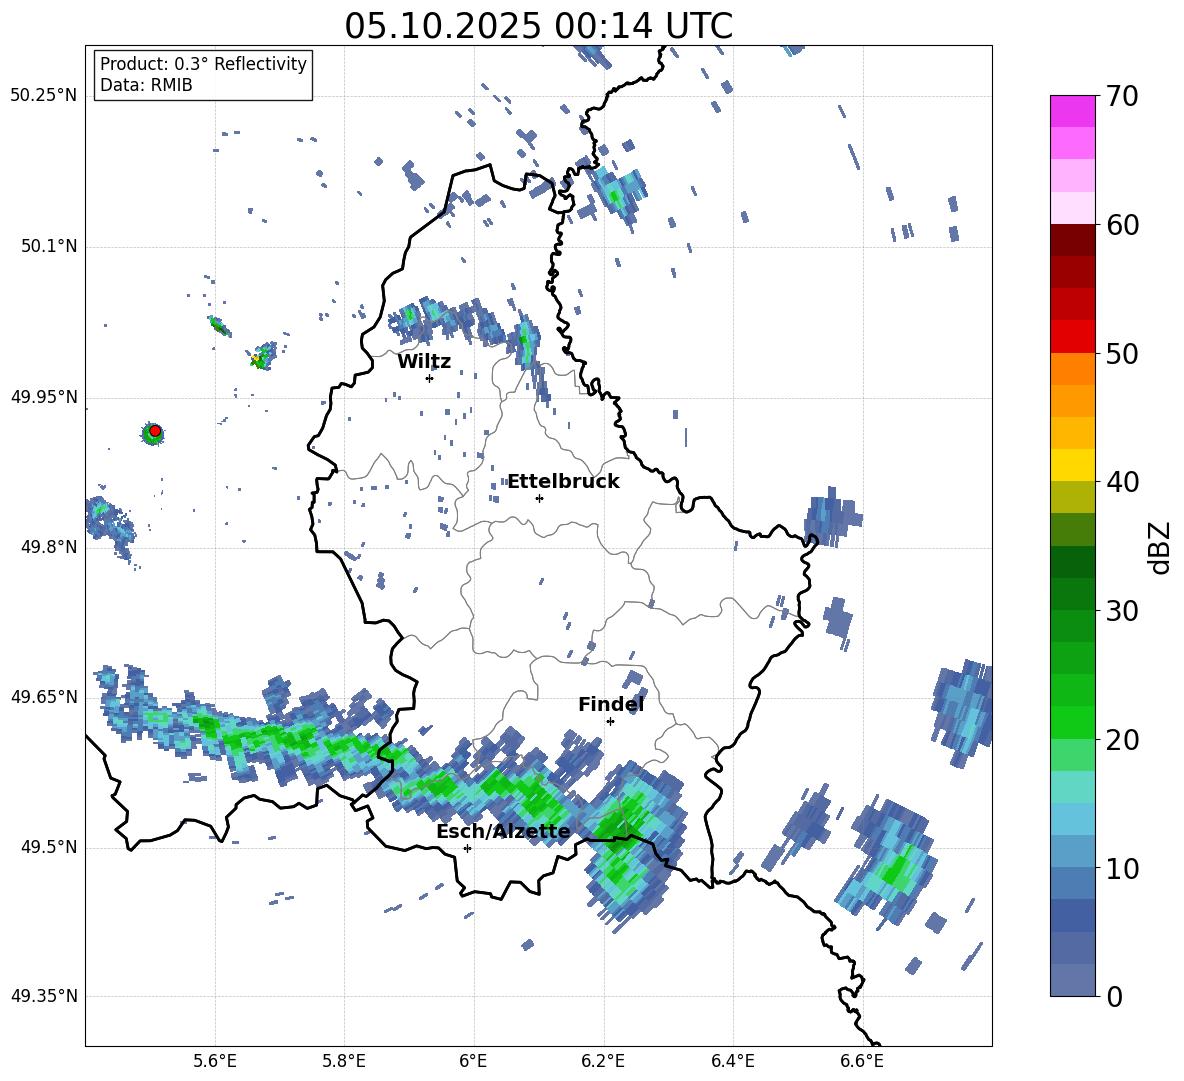Click the 70 value on the colorbar

(x=1122, y=96)
